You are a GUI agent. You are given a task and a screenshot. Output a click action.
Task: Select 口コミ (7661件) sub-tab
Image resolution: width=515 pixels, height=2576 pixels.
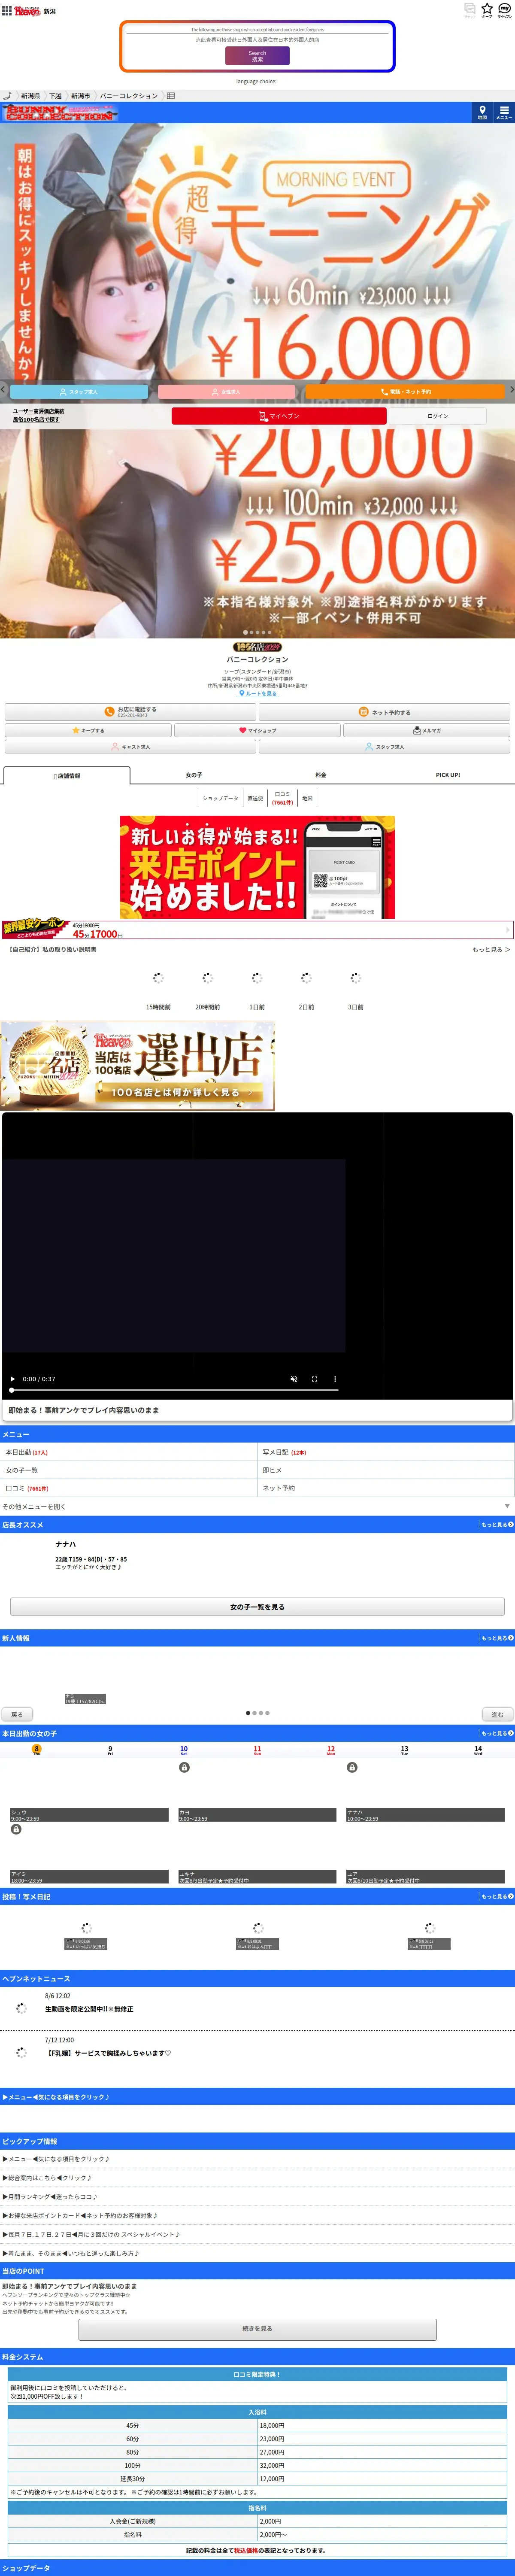click(282, 798)
